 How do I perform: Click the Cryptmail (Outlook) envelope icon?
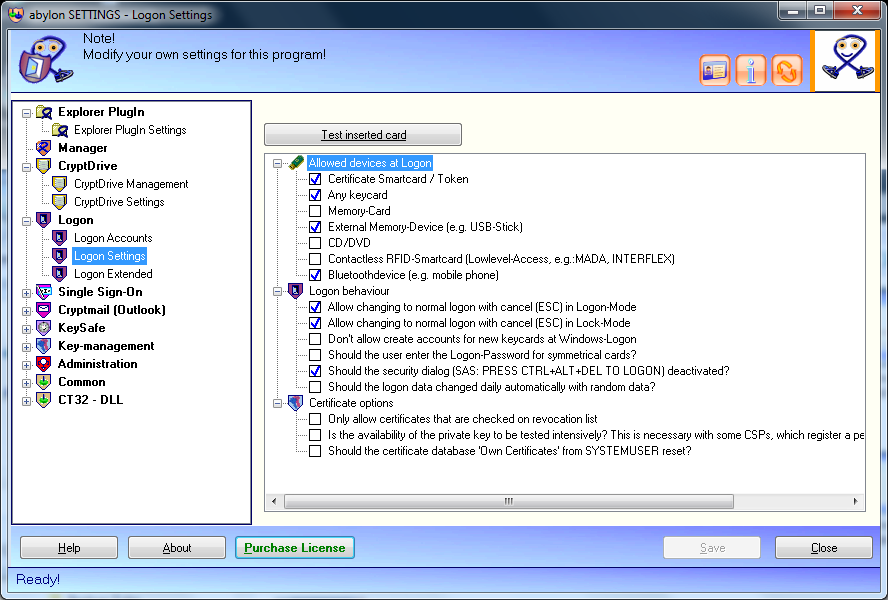tap(44, 310)
